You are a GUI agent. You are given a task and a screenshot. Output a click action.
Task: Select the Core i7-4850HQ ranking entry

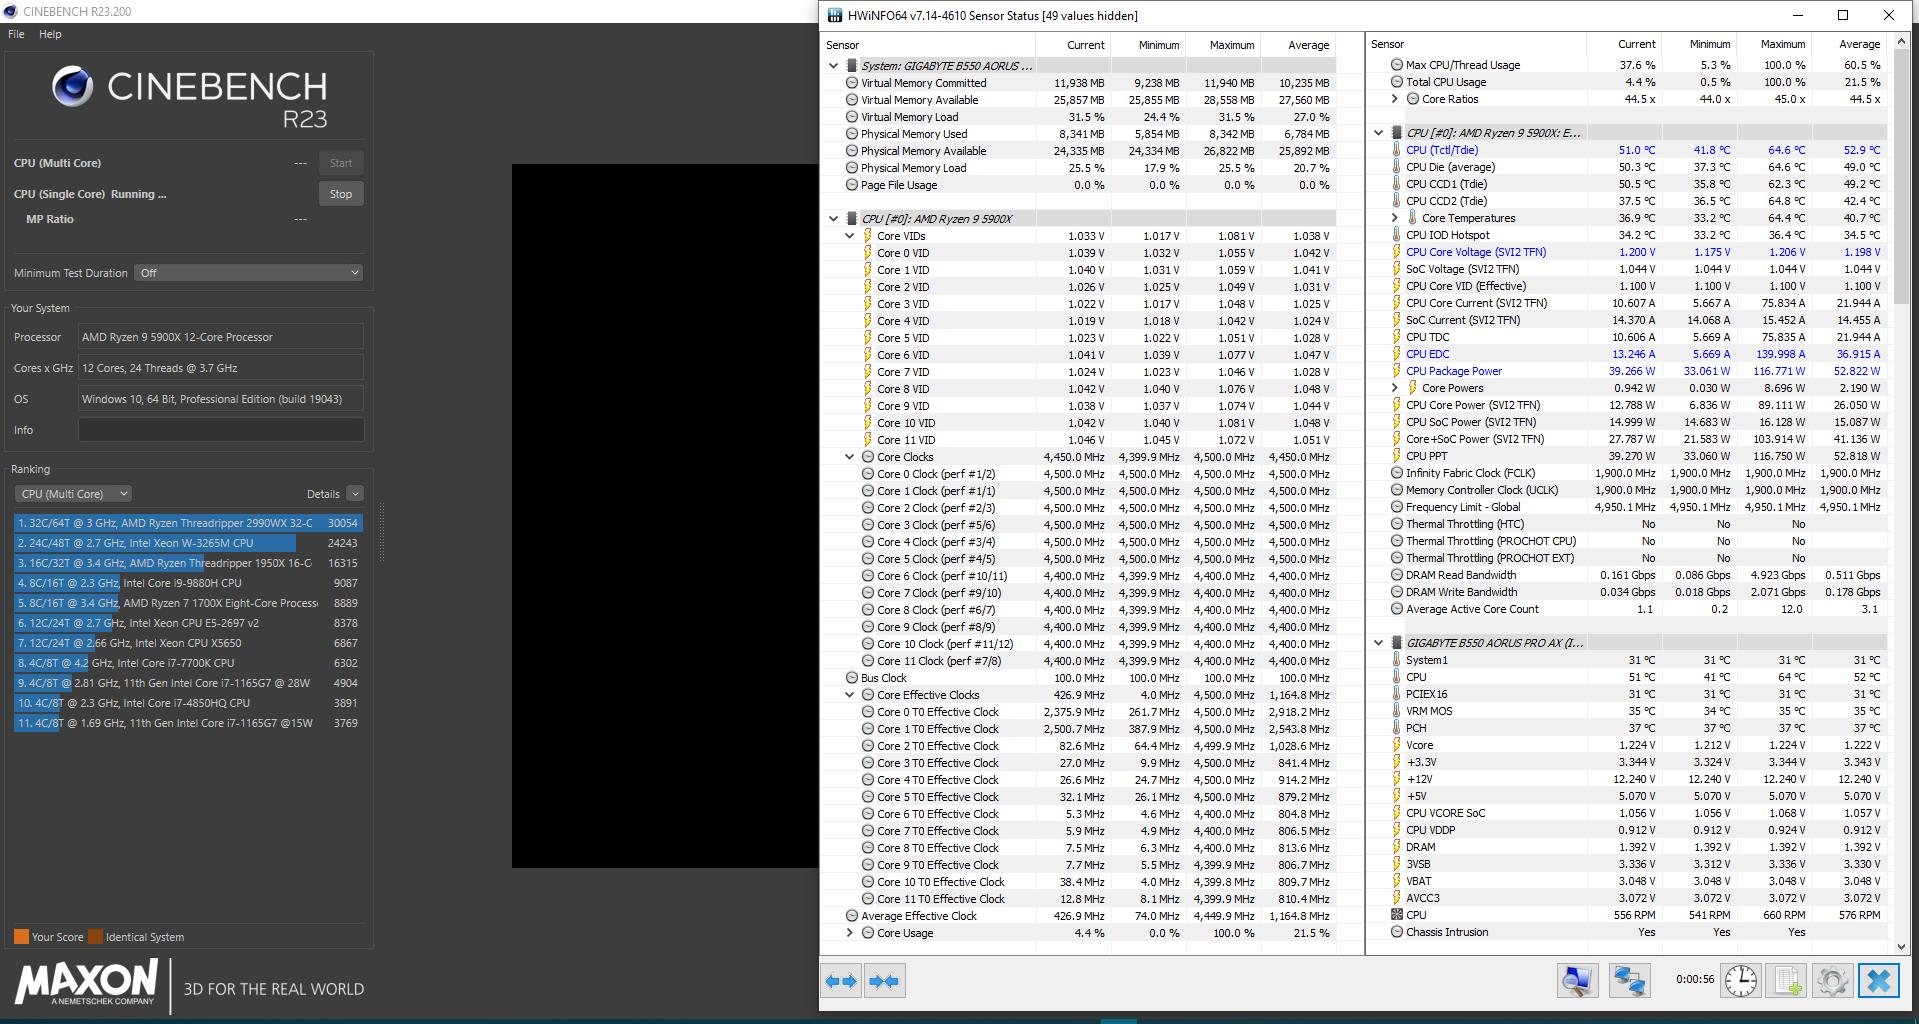[188, 703]
